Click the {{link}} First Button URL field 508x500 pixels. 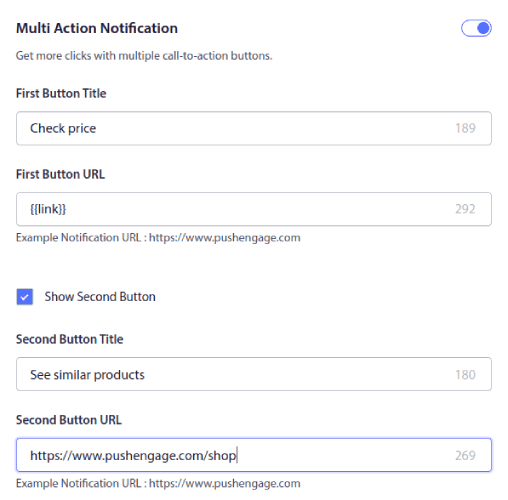254,209
